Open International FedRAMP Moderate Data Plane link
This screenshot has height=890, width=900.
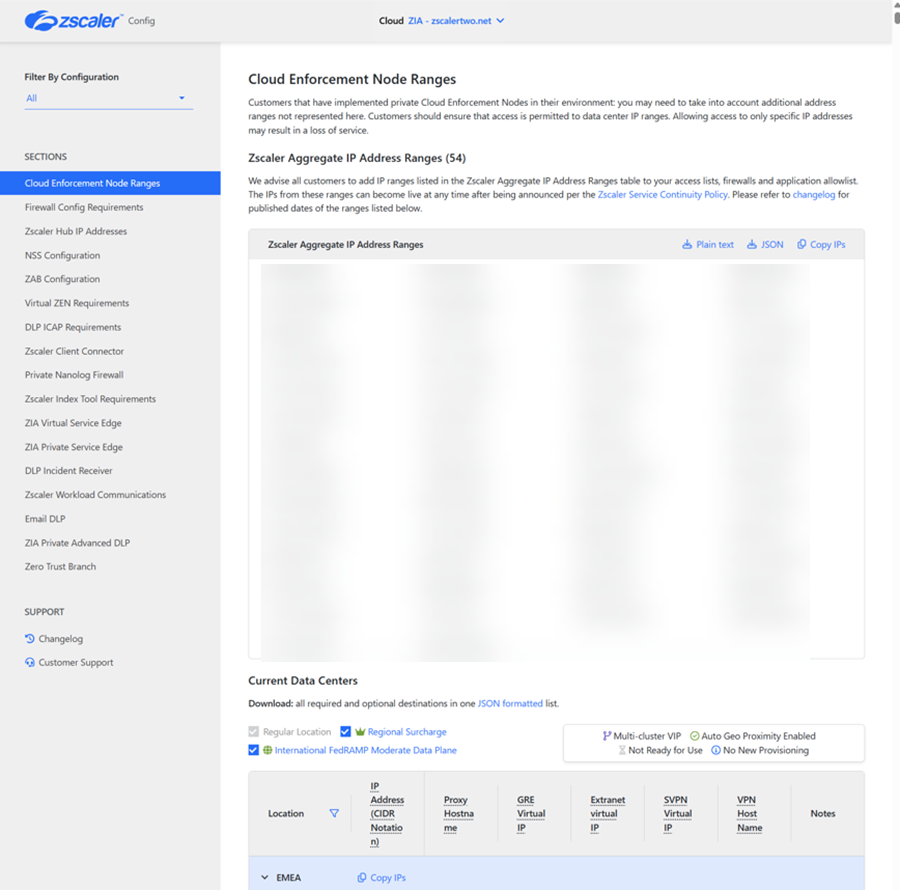tap(366, 750)
